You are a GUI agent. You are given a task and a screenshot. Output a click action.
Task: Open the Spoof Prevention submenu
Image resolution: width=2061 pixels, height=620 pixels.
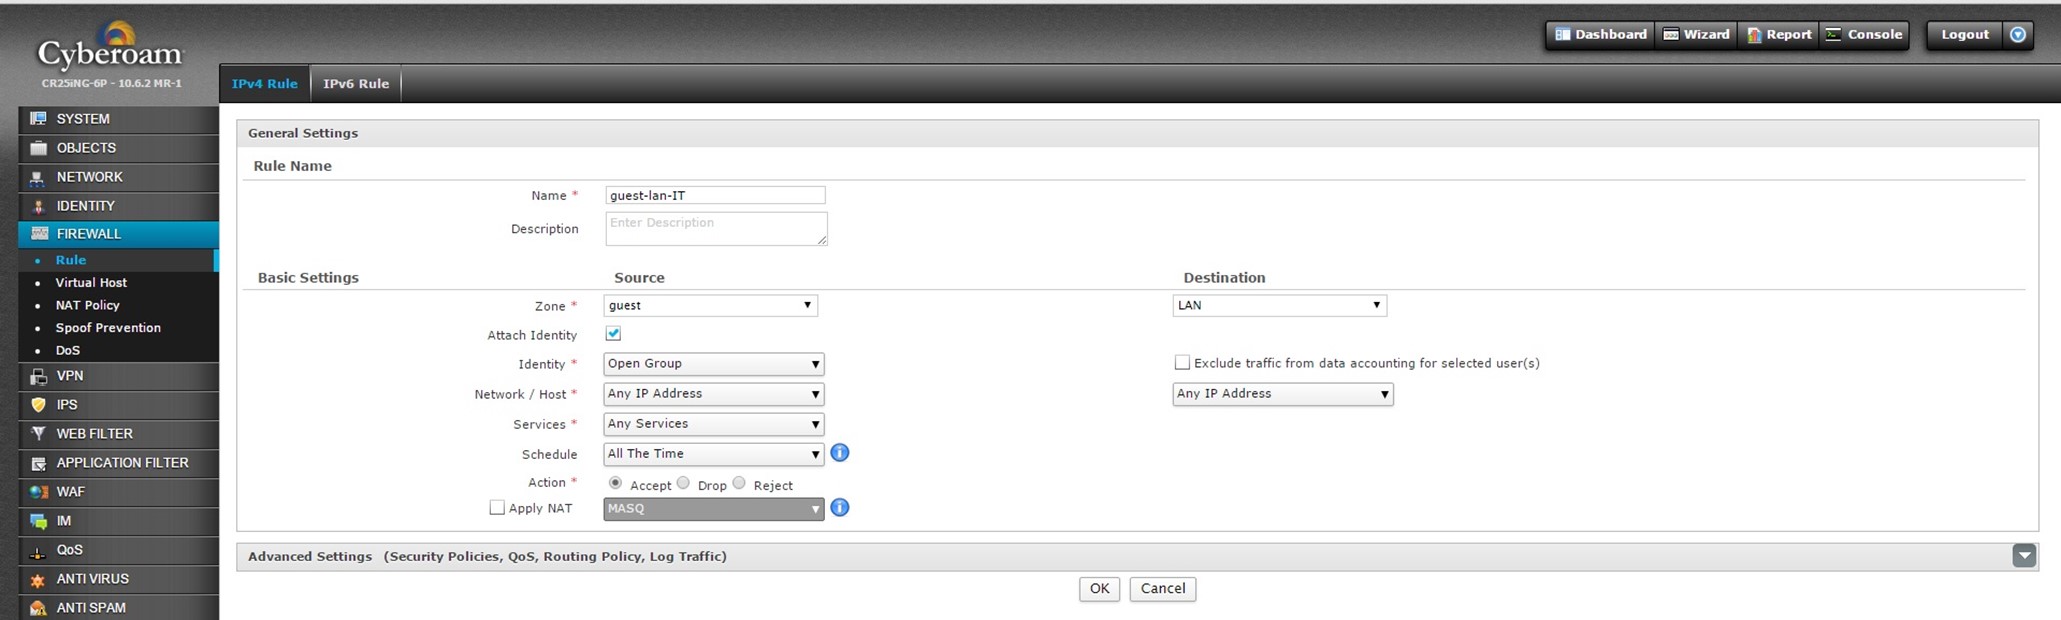pos(108,328)
